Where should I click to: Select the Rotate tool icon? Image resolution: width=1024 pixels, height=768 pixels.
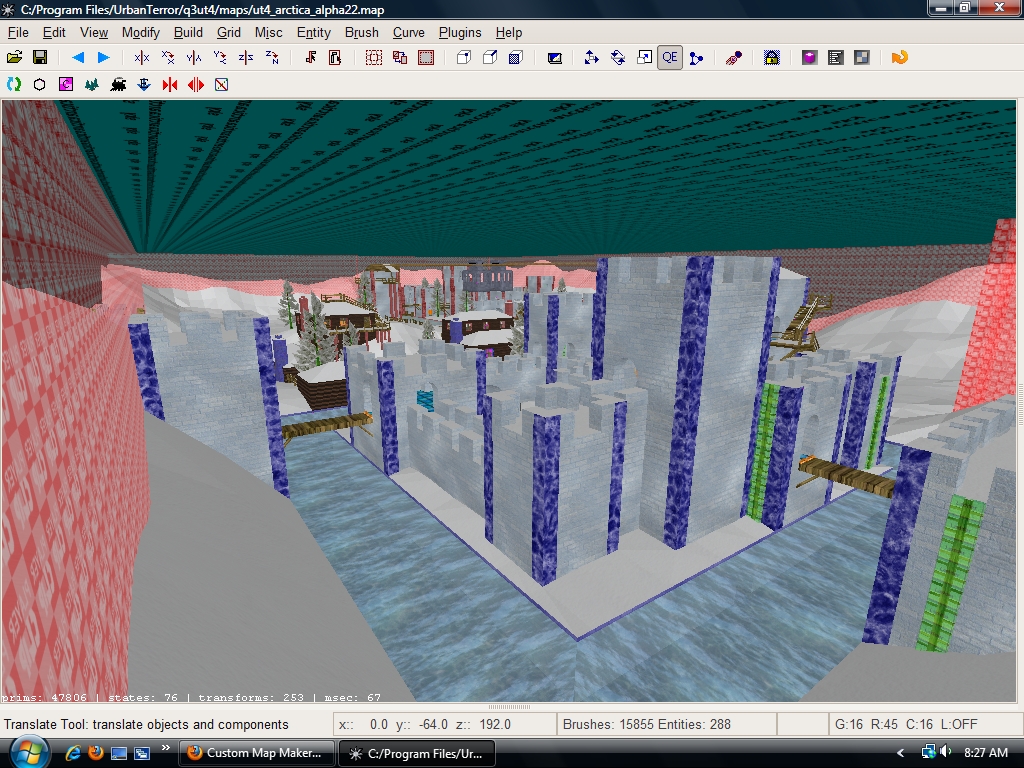point(618,58)
